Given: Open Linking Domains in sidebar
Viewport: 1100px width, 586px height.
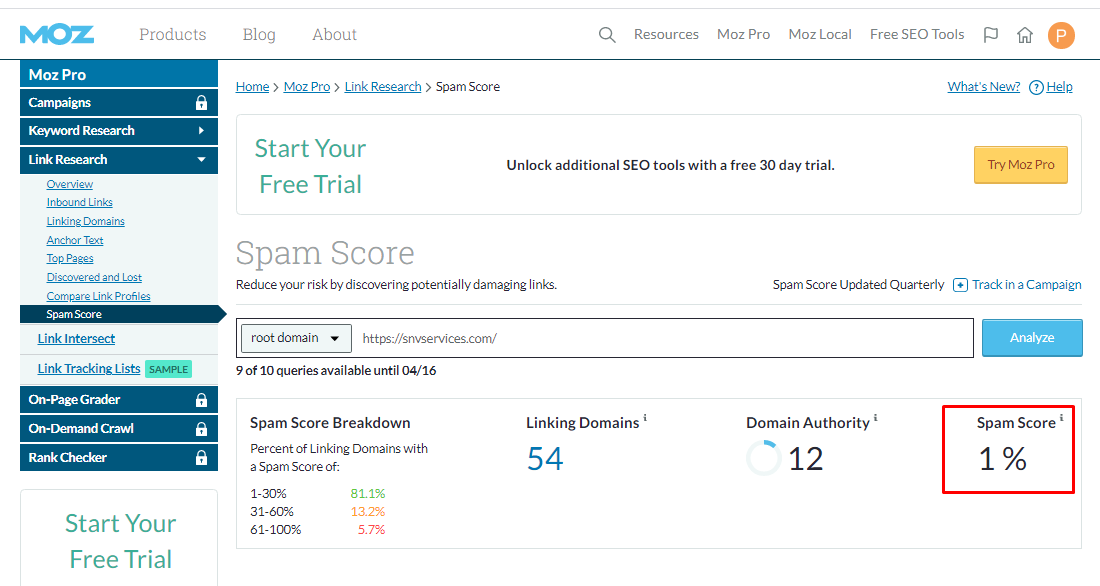Looking at the screenshot, I should coord(86,221).
